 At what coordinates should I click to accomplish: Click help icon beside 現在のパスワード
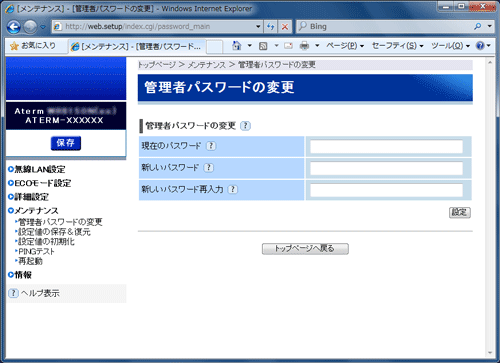[211, 146]
